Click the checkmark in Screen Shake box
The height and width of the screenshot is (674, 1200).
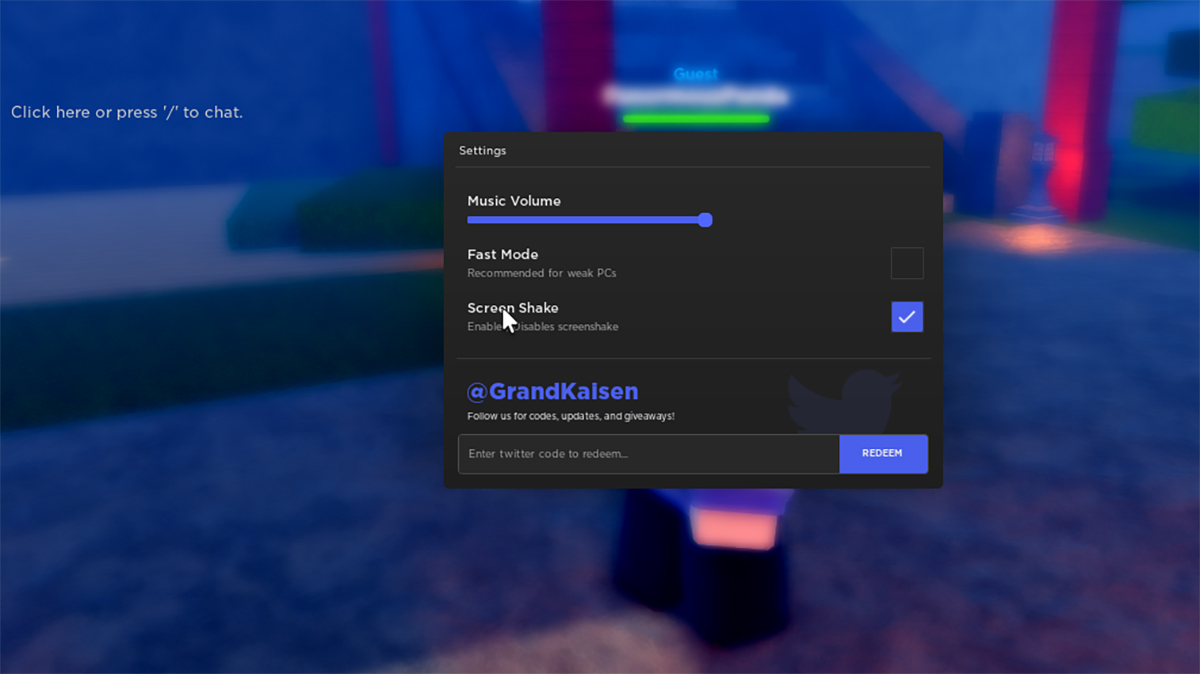907,317
